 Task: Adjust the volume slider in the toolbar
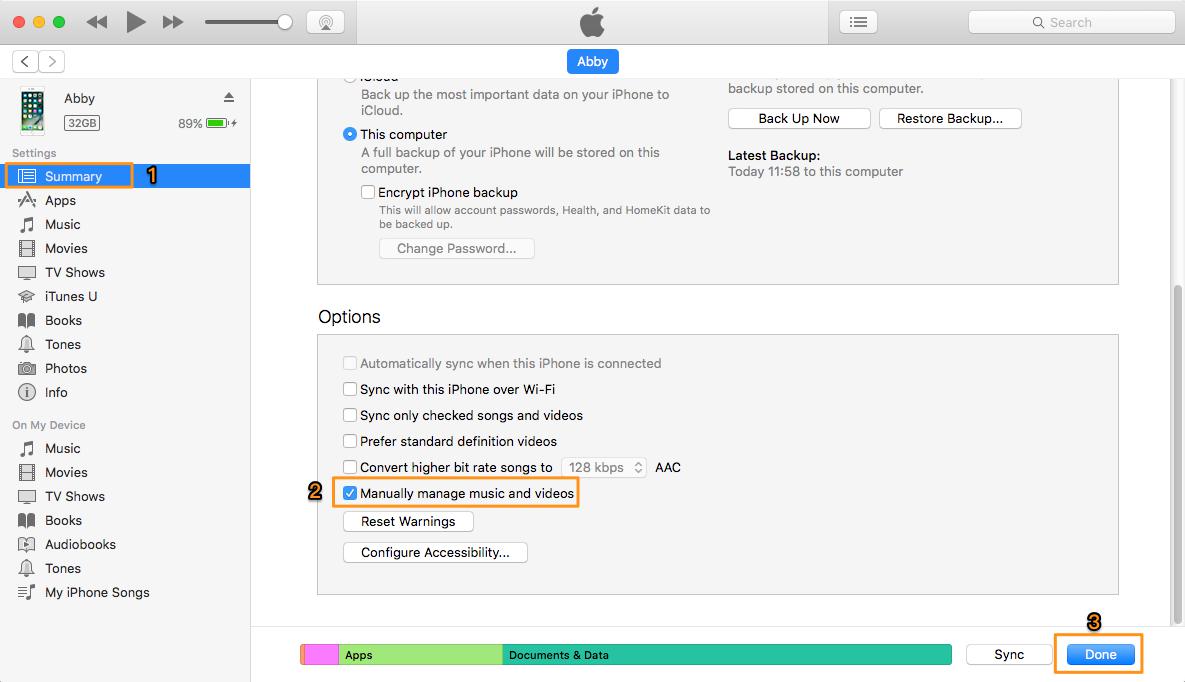[248, 21]
